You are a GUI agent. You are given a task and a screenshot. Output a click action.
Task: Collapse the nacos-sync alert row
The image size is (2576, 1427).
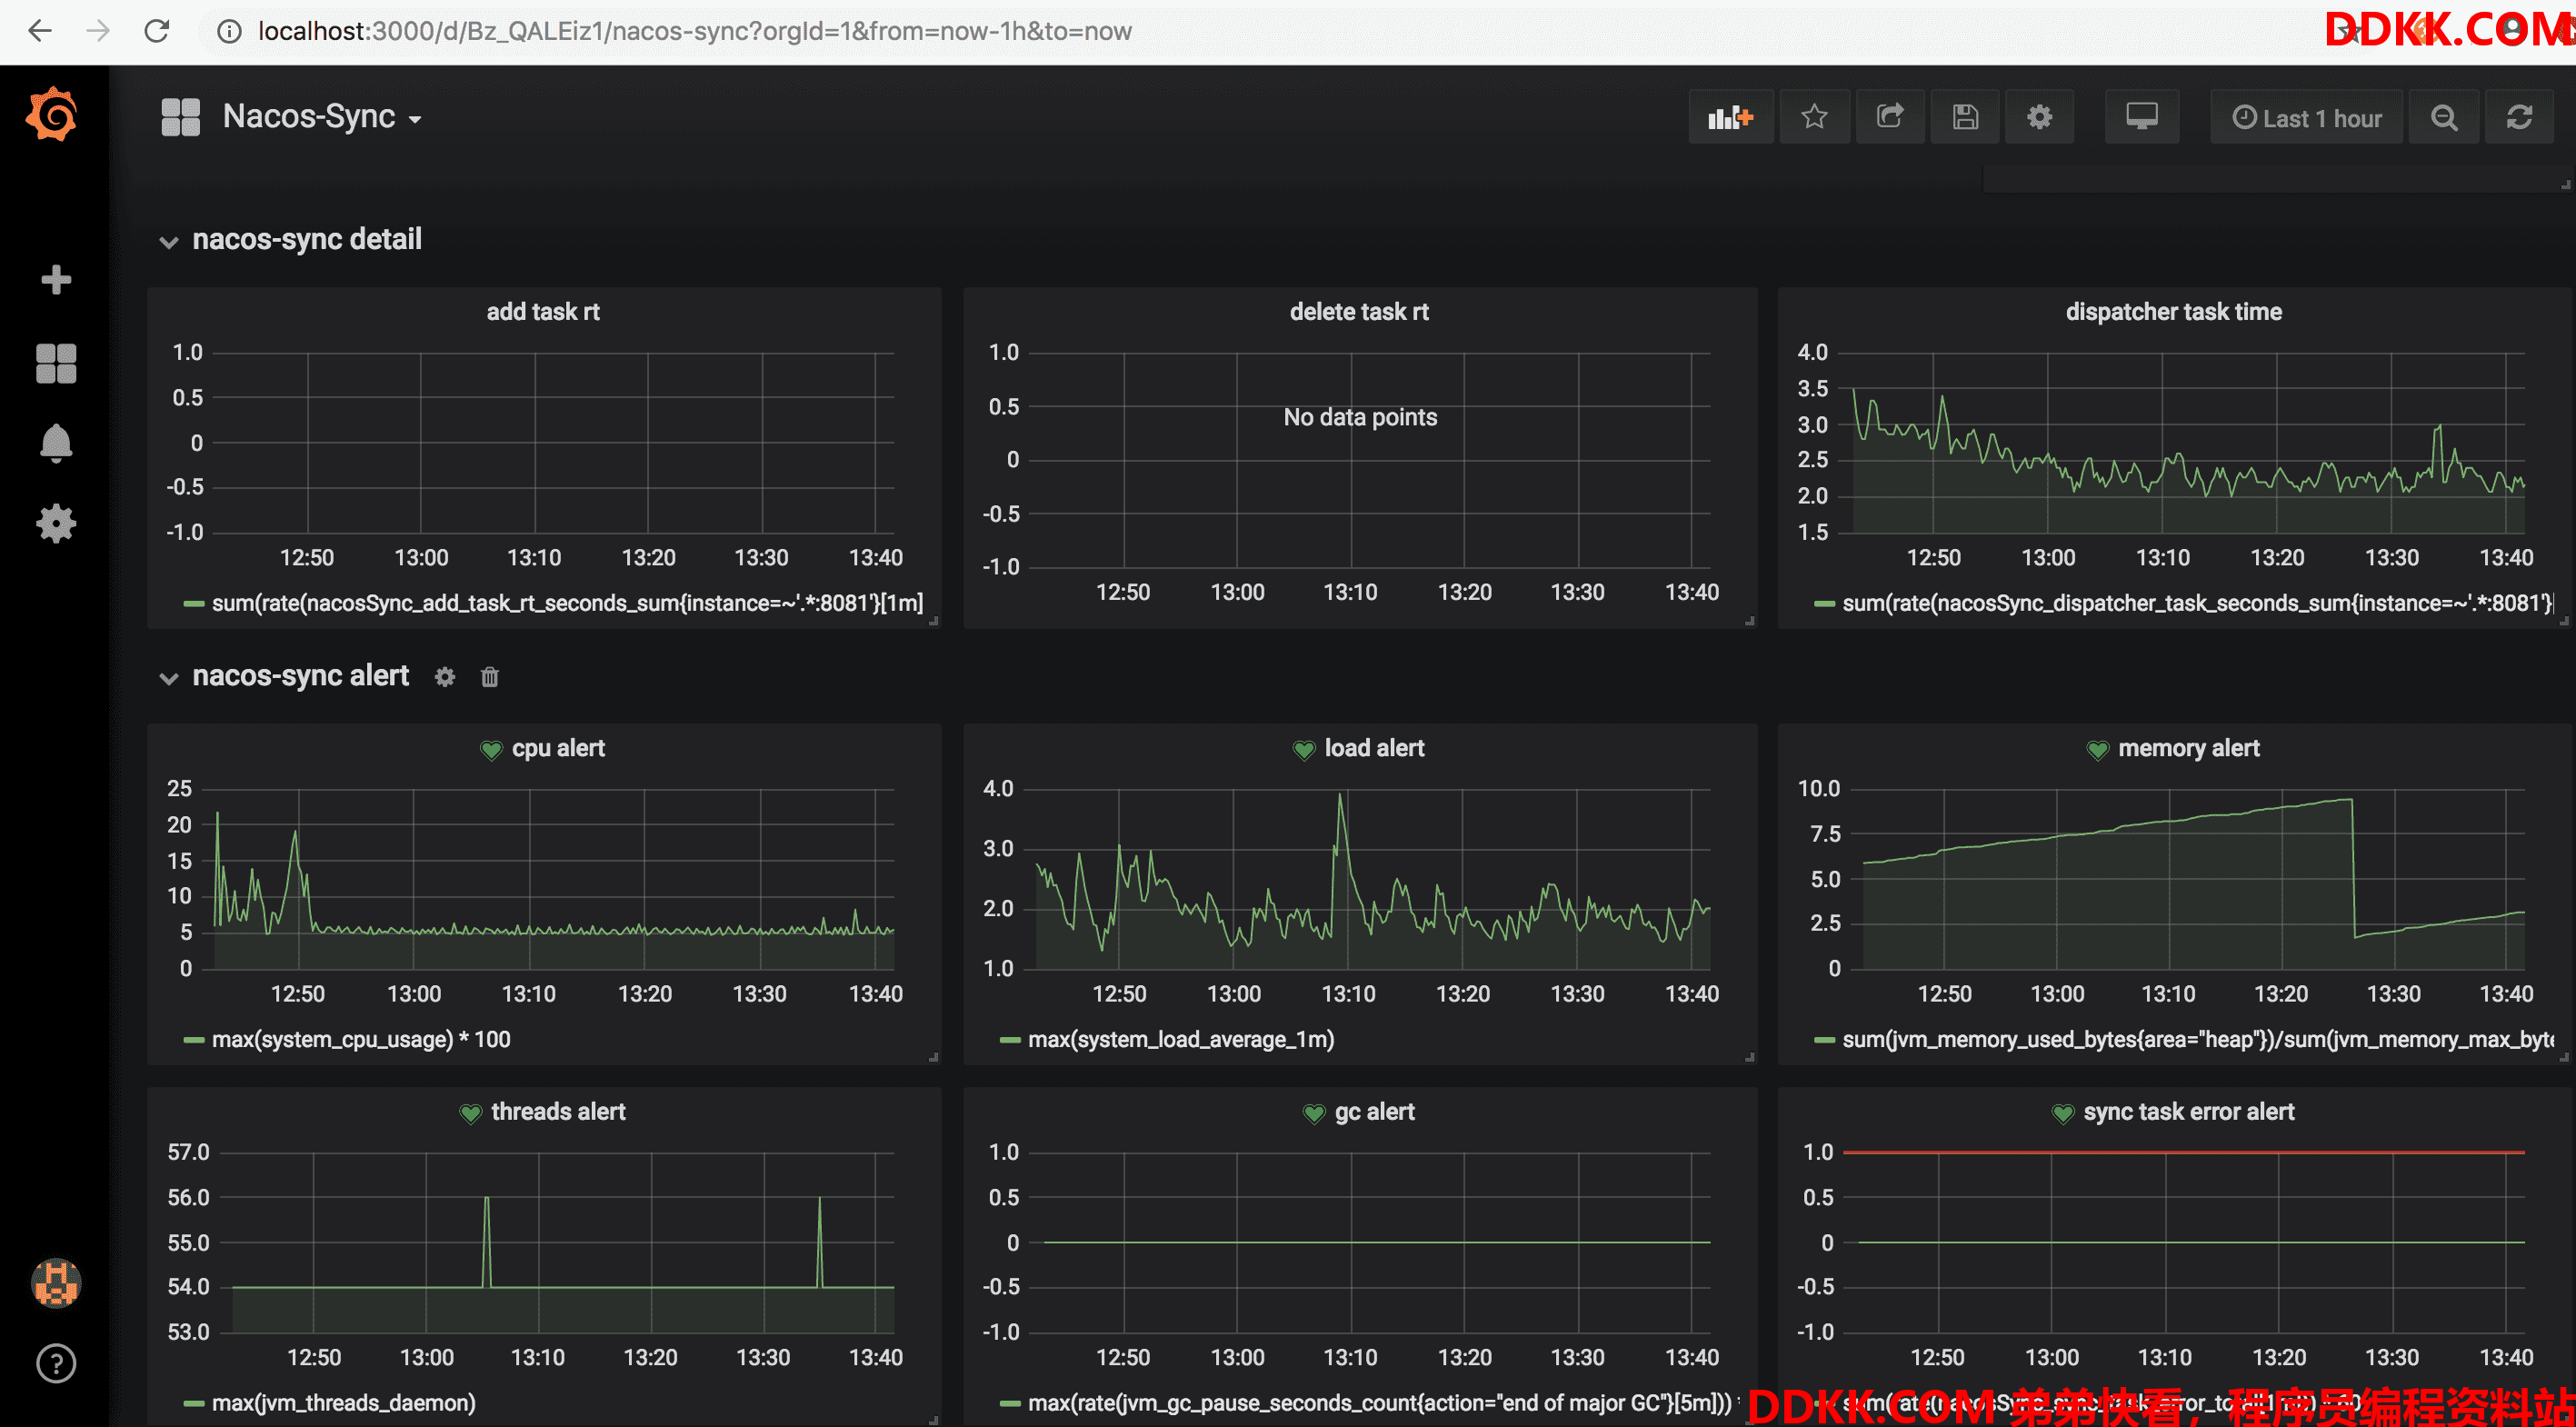point(168,678)
